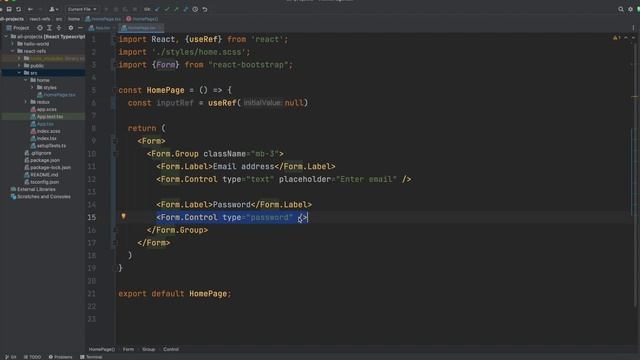
Task: Click the Control breadcrumb at editor bottom
Action: pyautogui.click(x=171, y=349)
